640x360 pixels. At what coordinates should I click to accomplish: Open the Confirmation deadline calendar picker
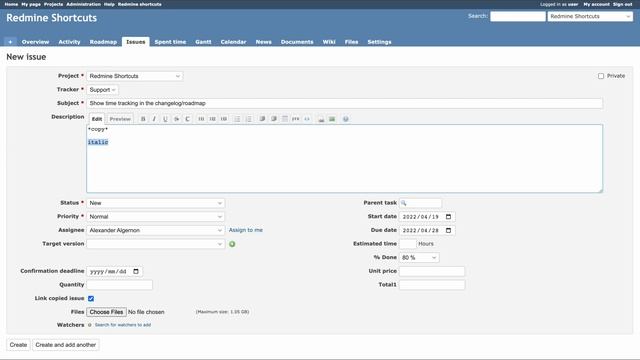pos(136,271)
